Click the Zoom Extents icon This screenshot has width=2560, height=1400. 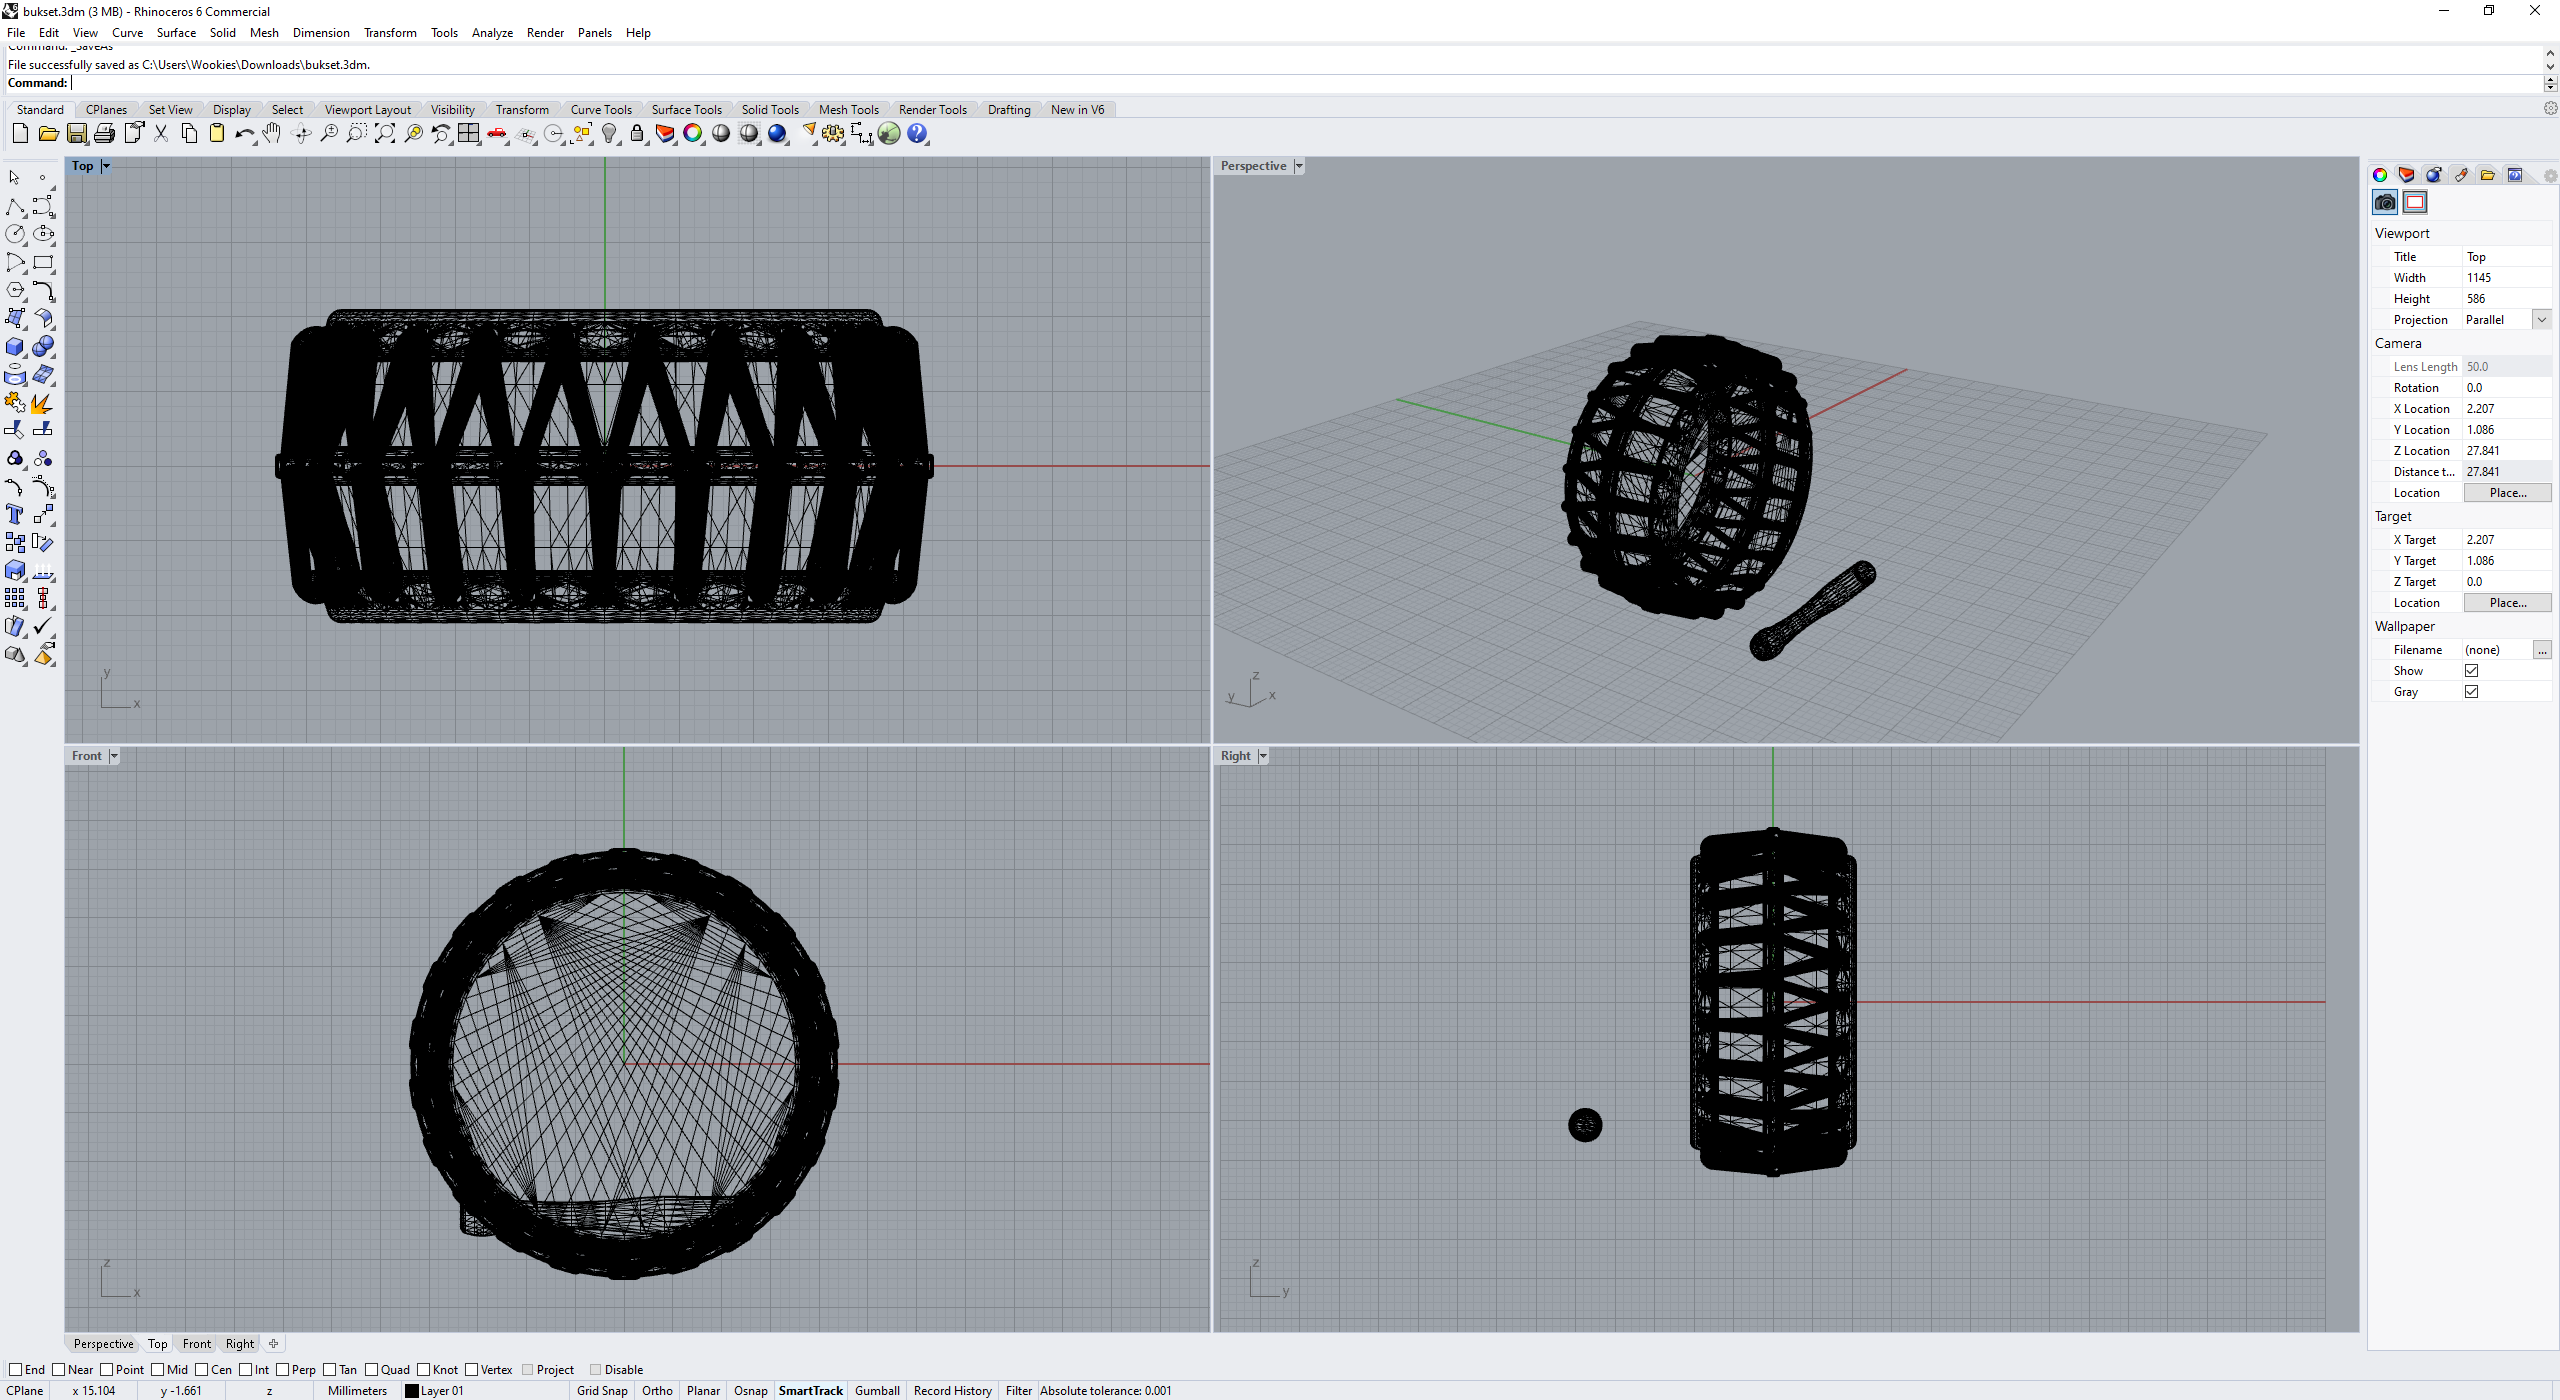point(385,134)
